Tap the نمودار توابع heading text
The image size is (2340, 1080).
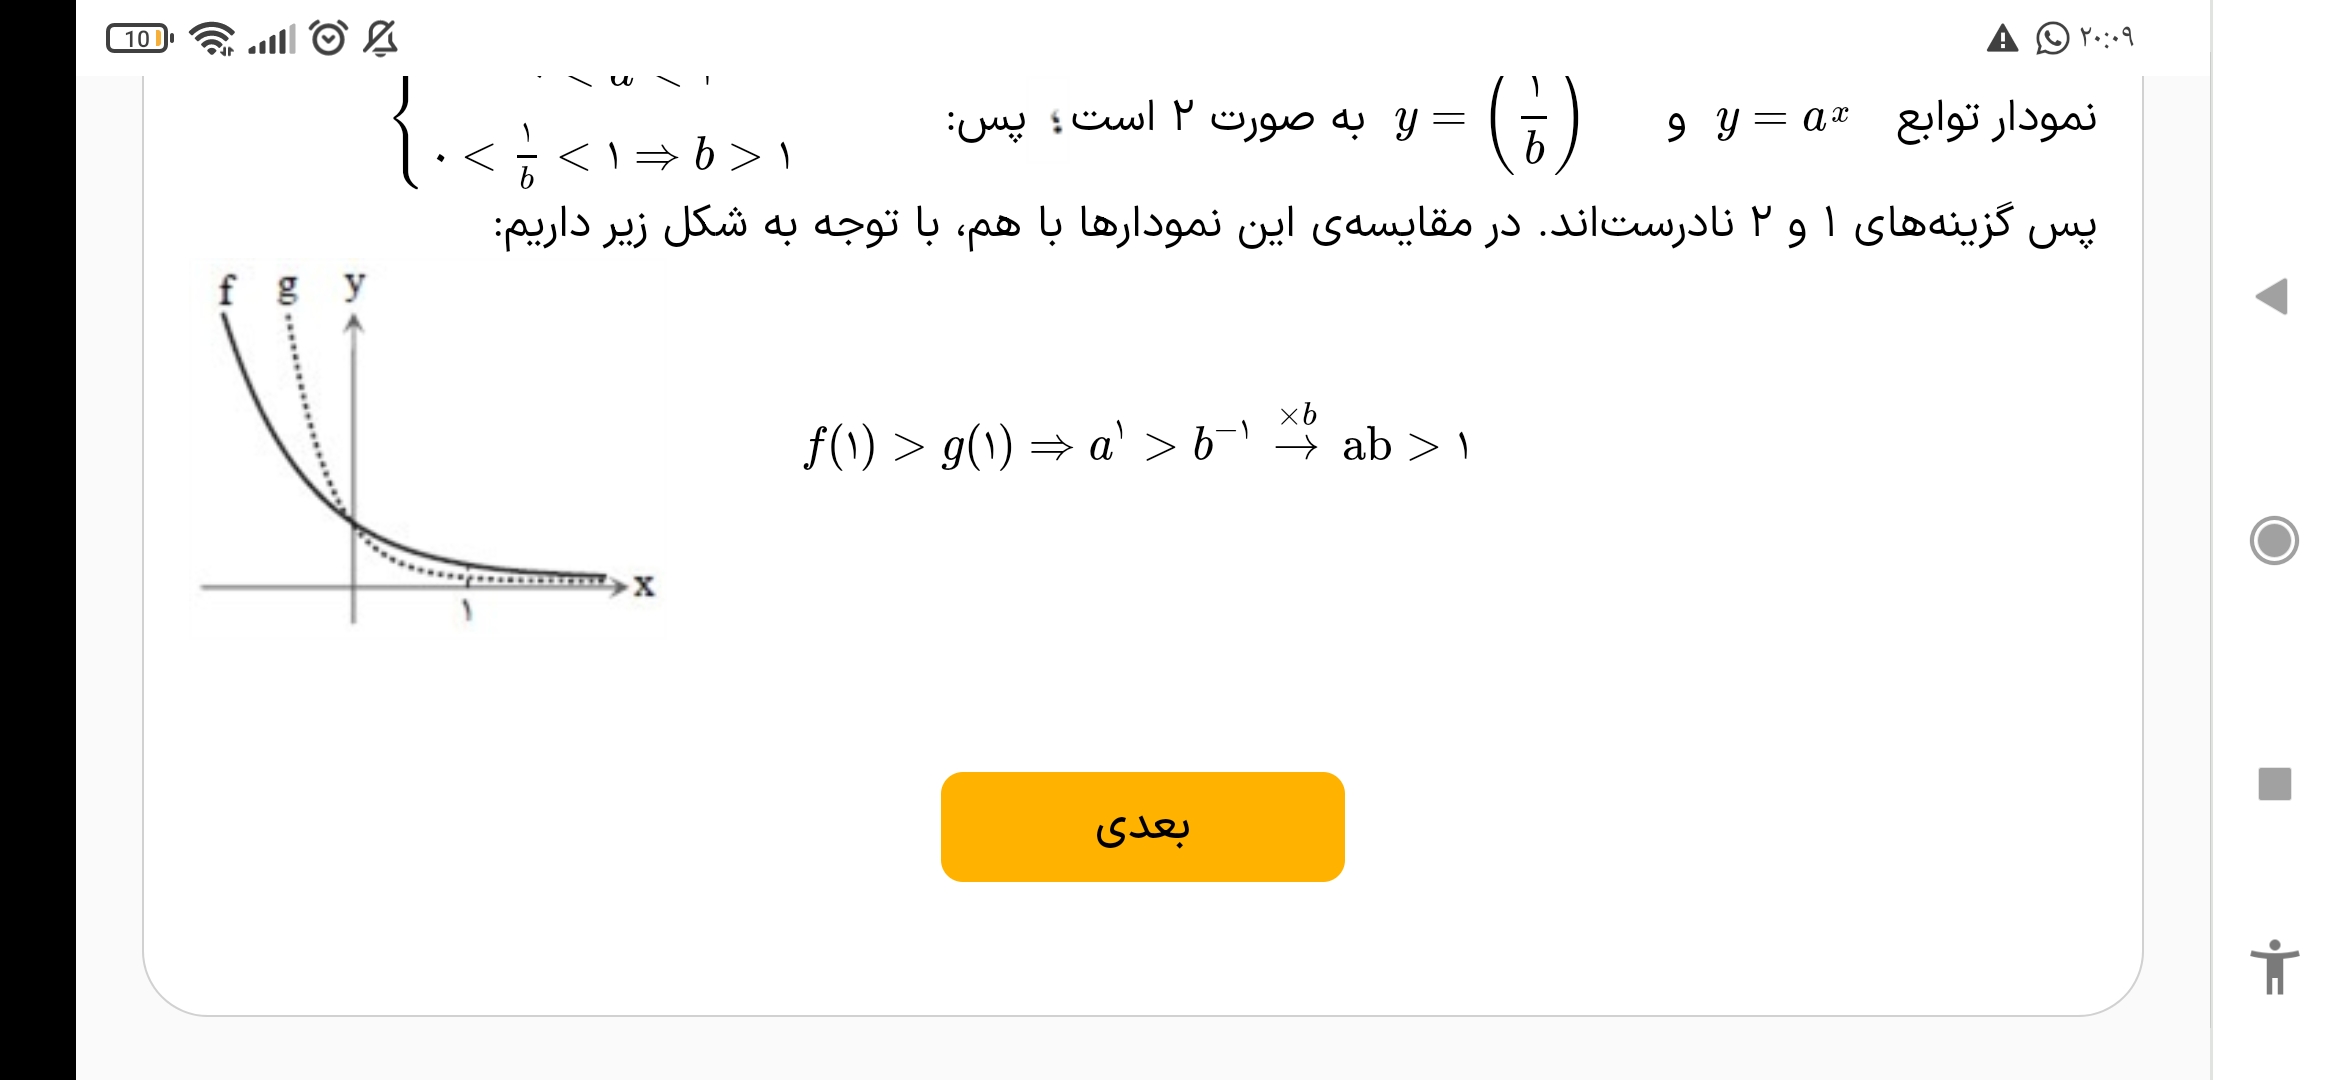coord(1996,118)
